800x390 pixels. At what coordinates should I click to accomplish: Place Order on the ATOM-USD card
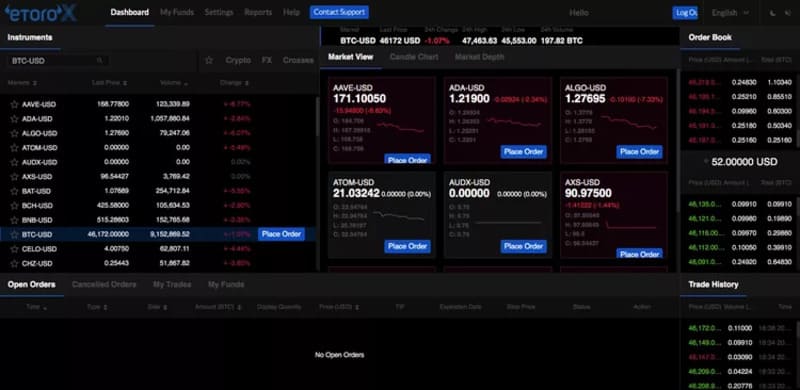click(407, 247)
